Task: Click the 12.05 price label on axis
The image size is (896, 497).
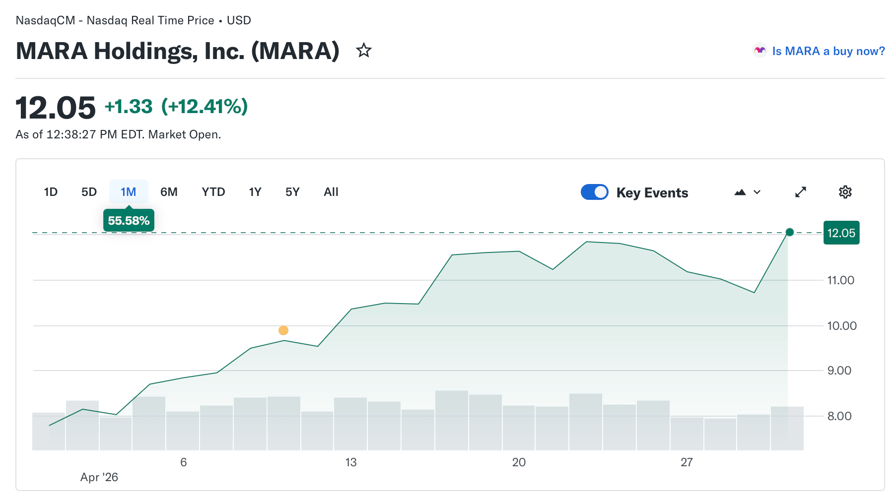Action: coord(841,233)
